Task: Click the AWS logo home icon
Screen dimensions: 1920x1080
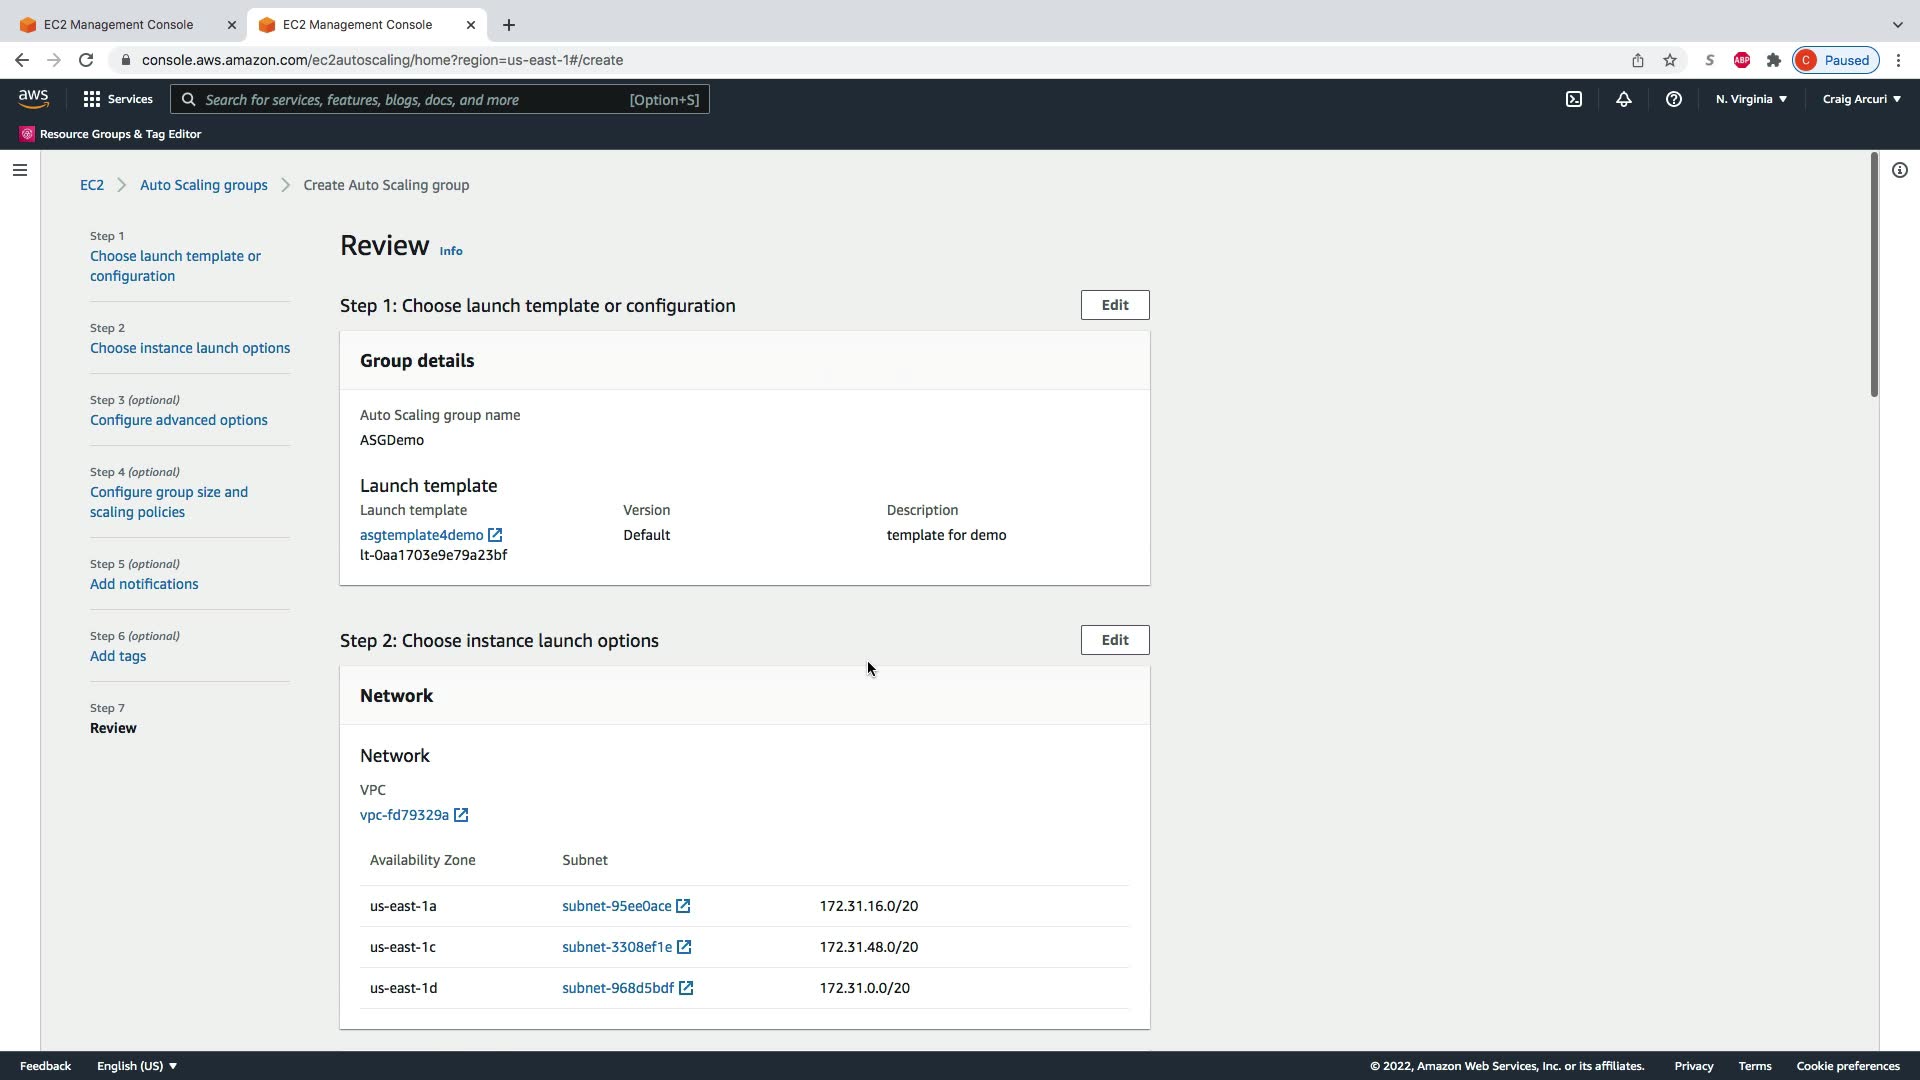Action: tap(33, 99)
